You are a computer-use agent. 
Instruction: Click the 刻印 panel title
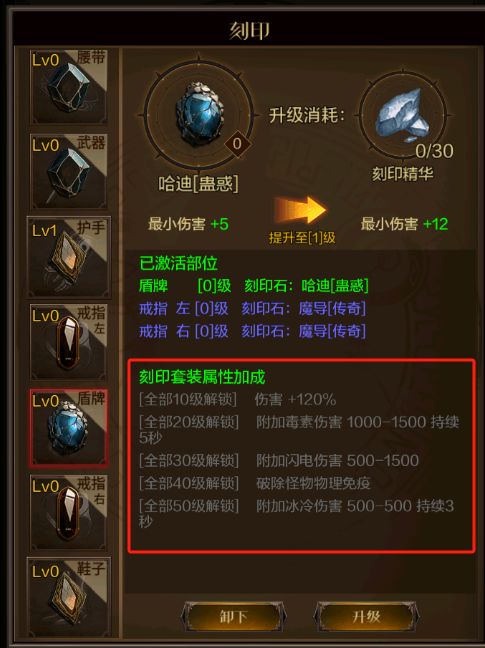point(250,30)
